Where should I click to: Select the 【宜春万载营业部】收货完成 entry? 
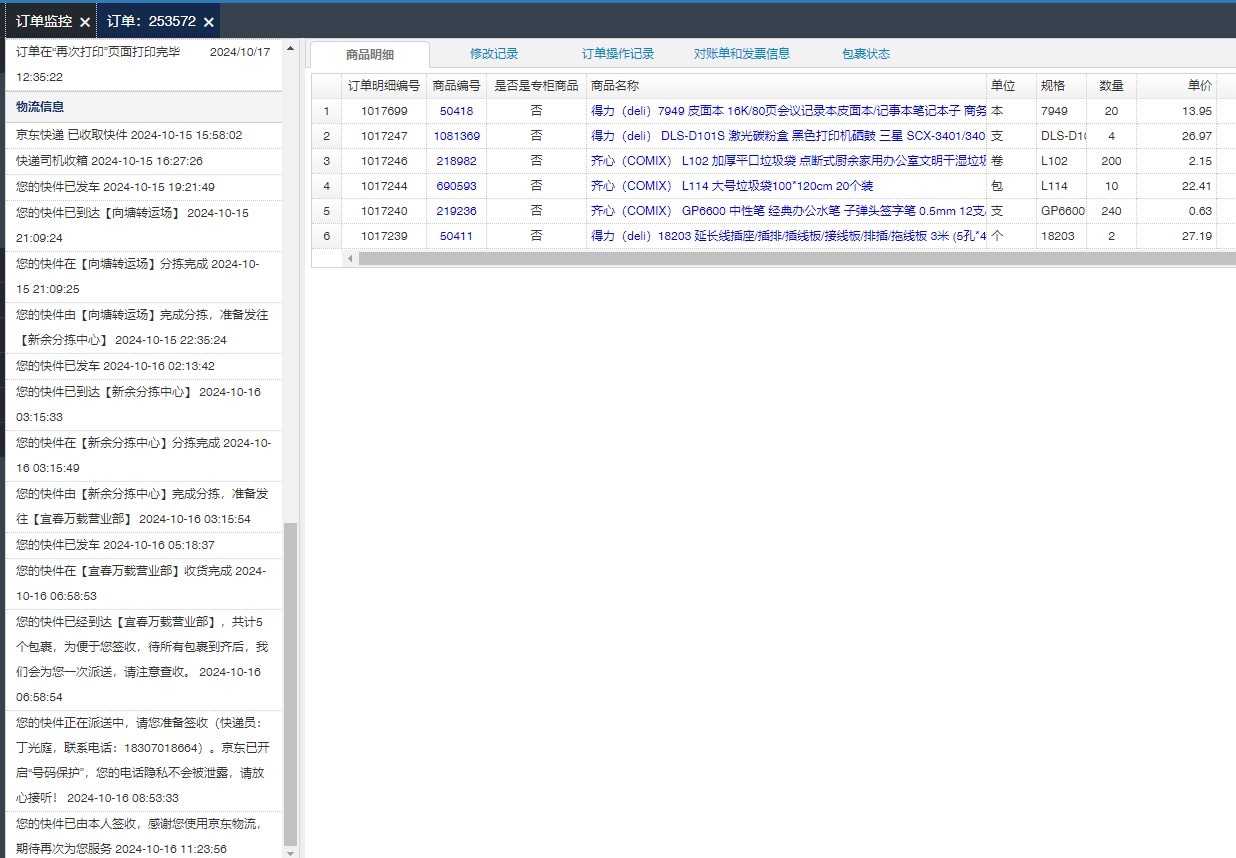(x=144, y=583)
